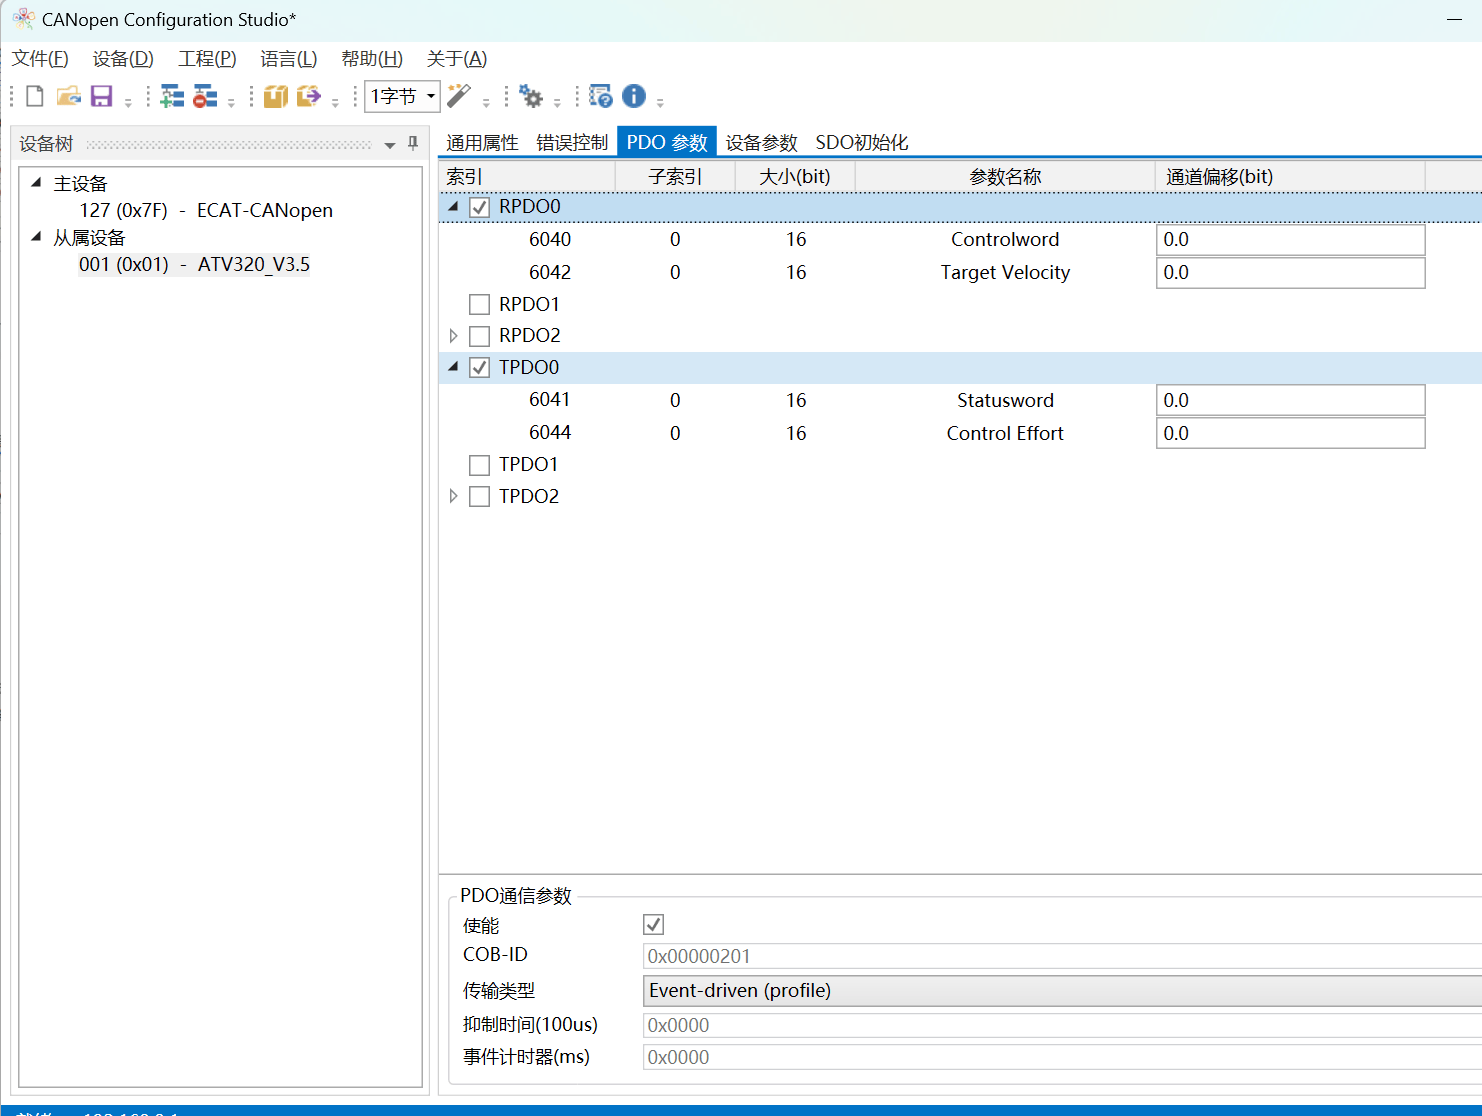Enable the TPDO1 checkbox
The image size is (1482, 1116).
click(x=480, y=465)
